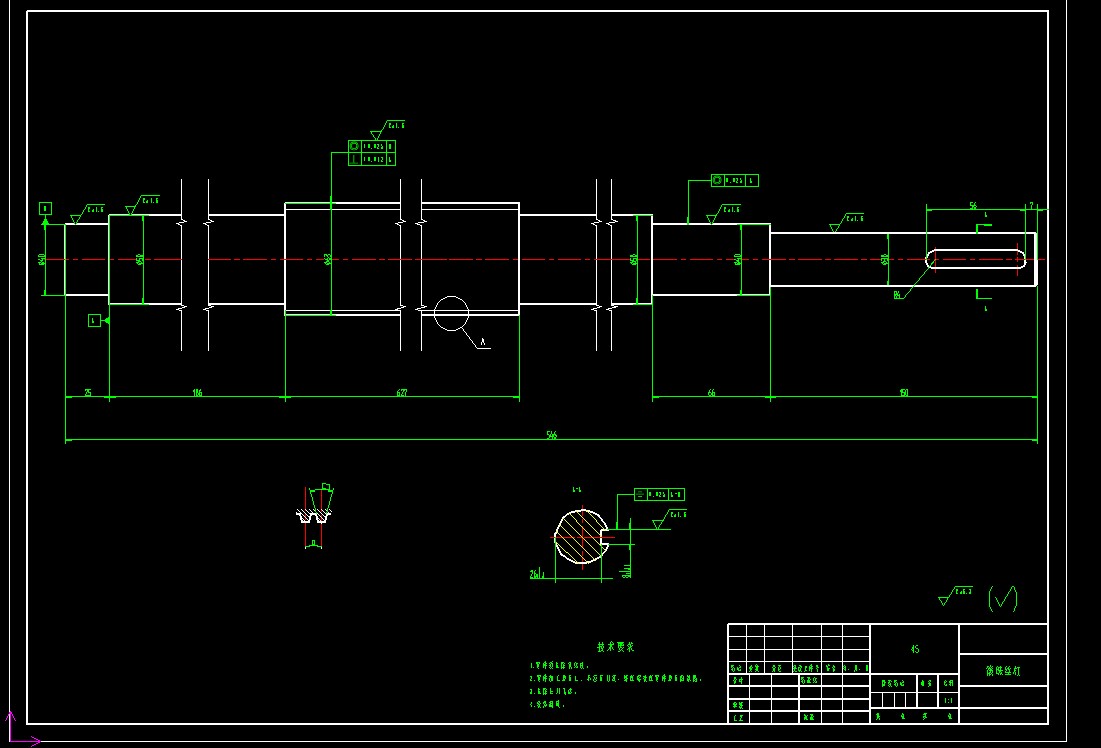
Task: Pick the roughness symbol beside the section view
Action: (670, 519)
